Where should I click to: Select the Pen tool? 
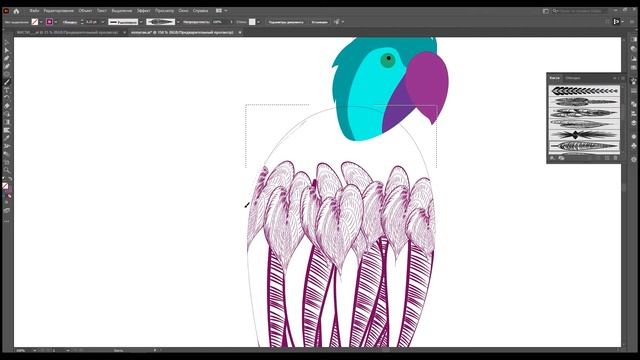tap(7, 58)
